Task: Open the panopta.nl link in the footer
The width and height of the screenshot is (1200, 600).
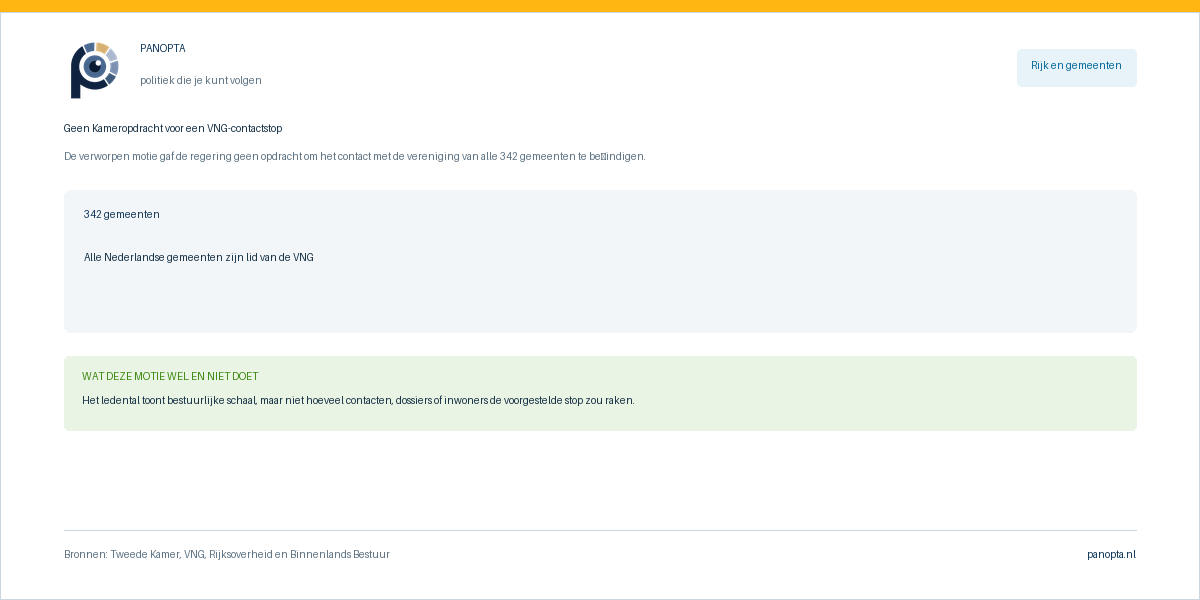Action: tap(1112, 554)
